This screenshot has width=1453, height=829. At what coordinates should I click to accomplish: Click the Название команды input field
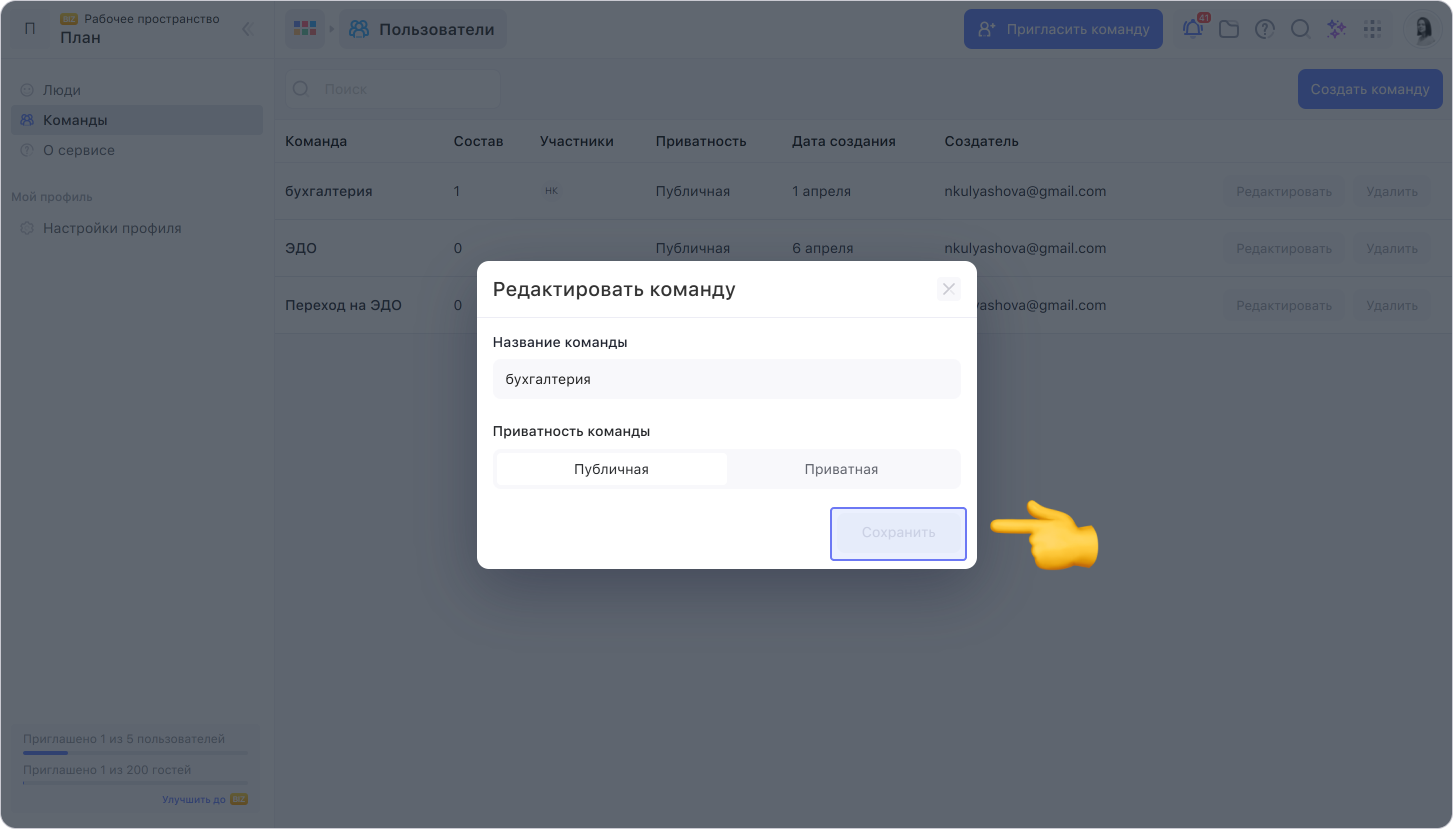726,379
